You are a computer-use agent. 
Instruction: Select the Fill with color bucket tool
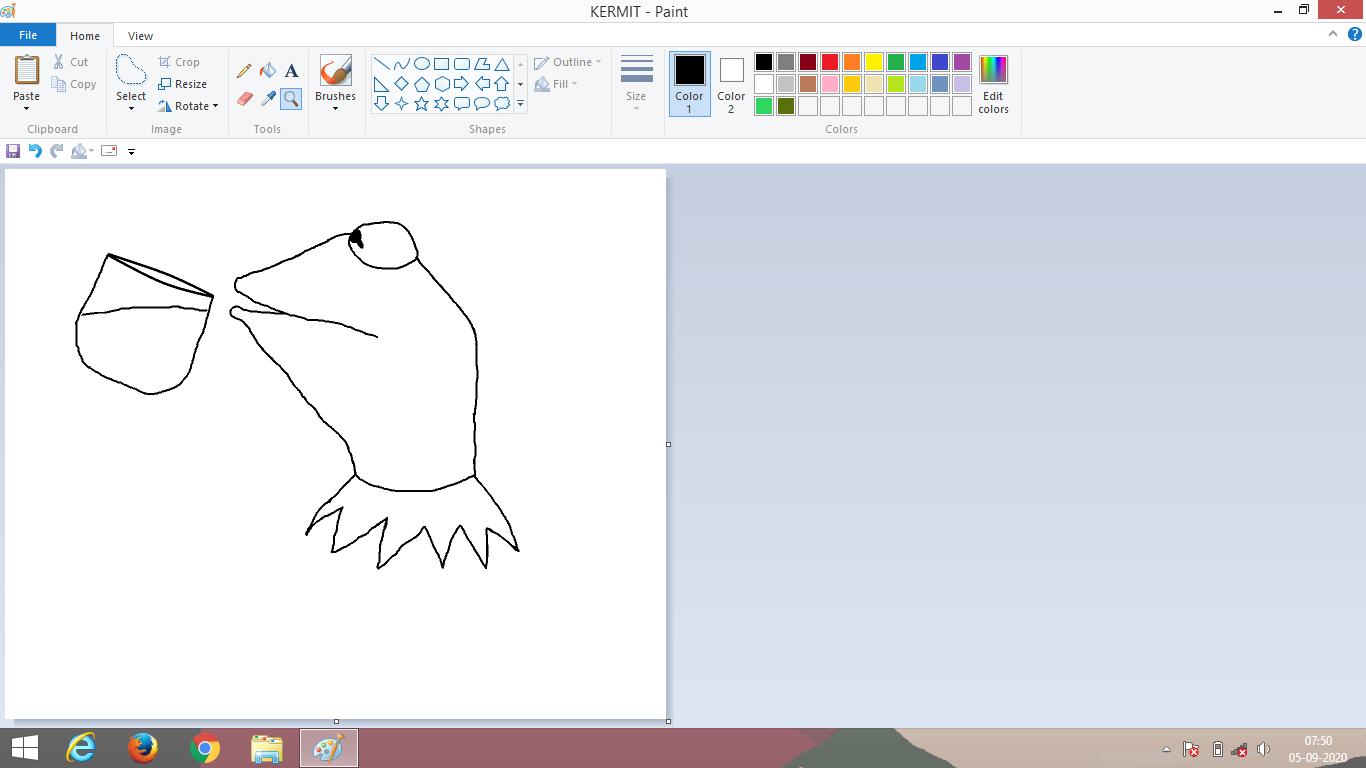[268, 71]
